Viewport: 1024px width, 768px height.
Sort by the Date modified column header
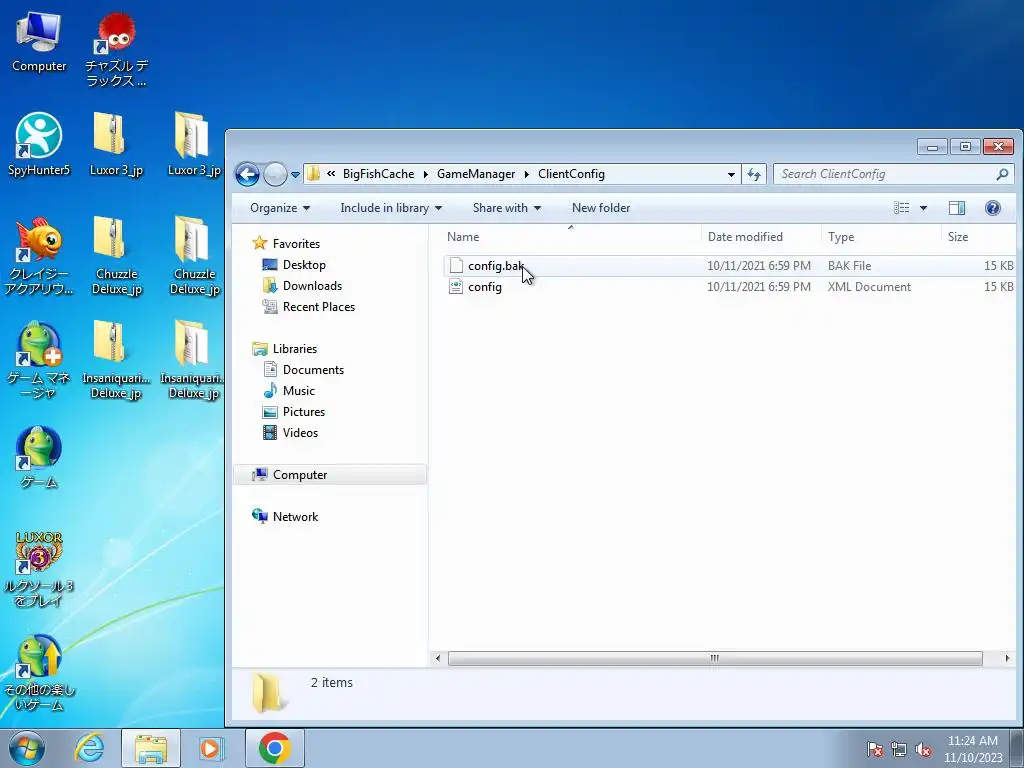[x=761, y=236]
